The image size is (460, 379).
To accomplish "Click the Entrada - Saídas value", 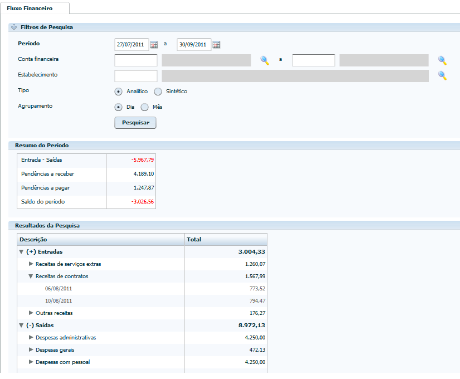I will 142,160.
